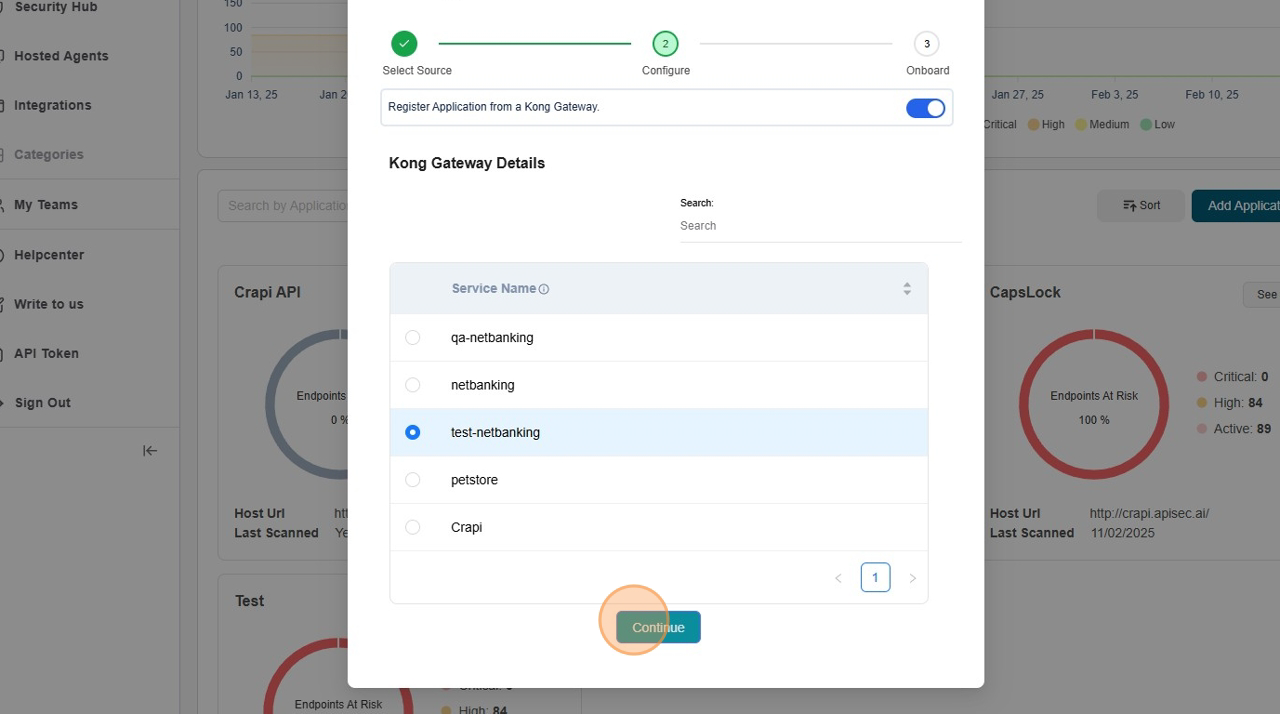Go to the previous table page

(838, 578)
